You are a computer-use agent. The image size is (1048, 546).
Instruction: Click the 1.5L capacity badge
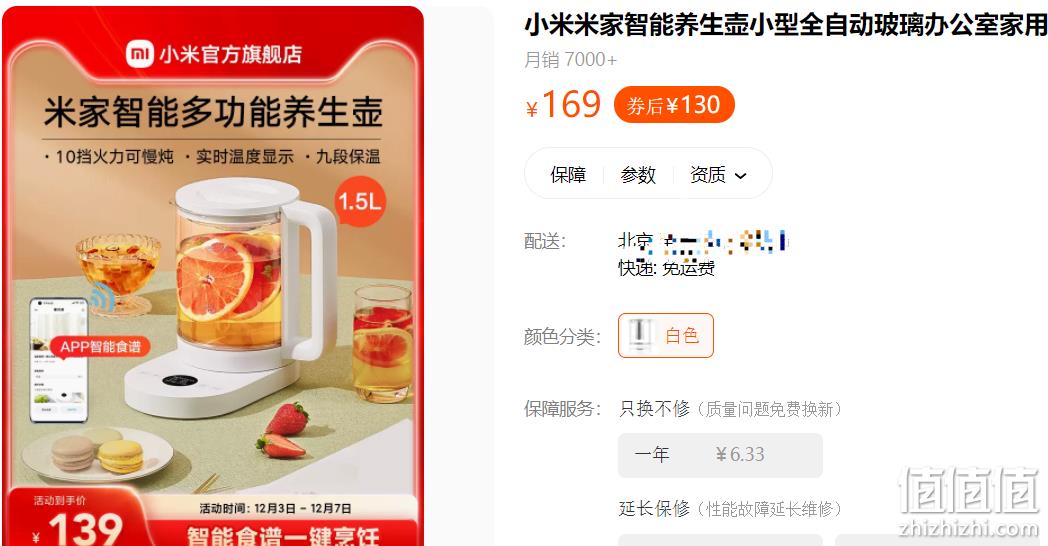[x=360, y=201]
